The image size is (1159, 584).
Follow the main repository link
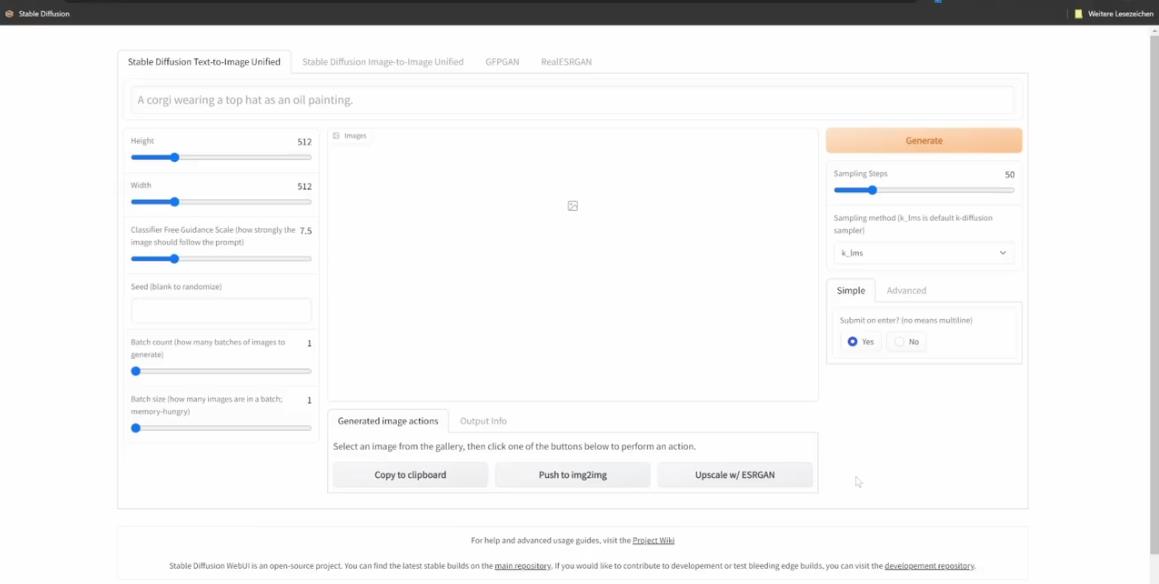[523, 566]
